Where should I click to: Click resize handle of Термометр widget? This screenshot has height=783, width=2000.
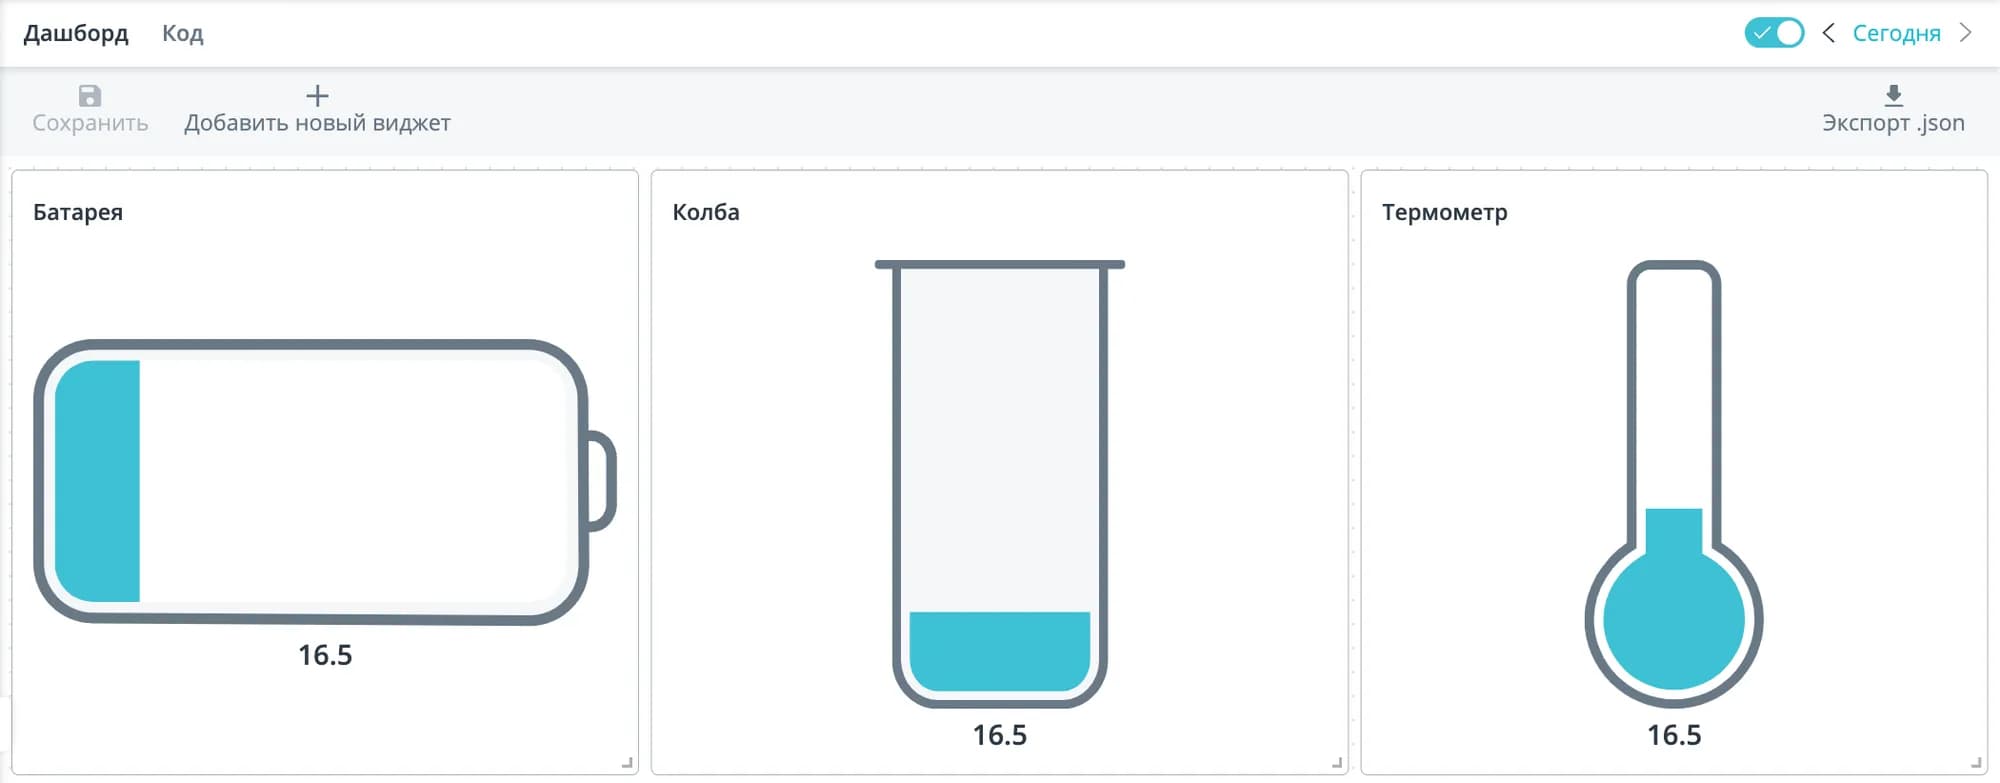pyautogui.click(x=1976, y=763)
